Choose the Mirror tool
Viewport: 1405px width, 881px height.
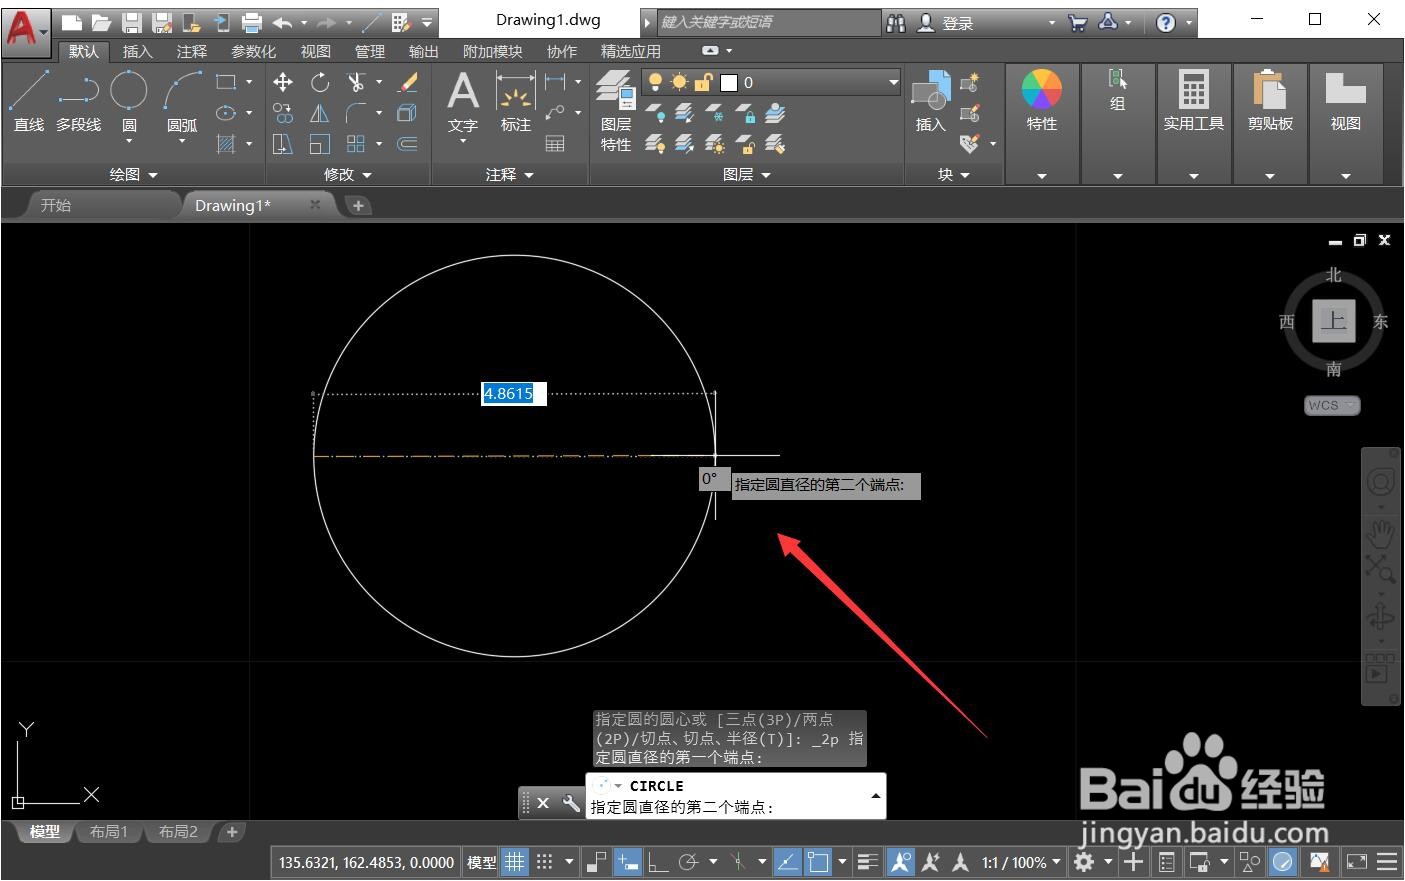pyautogui.click(x=320, y=113)
